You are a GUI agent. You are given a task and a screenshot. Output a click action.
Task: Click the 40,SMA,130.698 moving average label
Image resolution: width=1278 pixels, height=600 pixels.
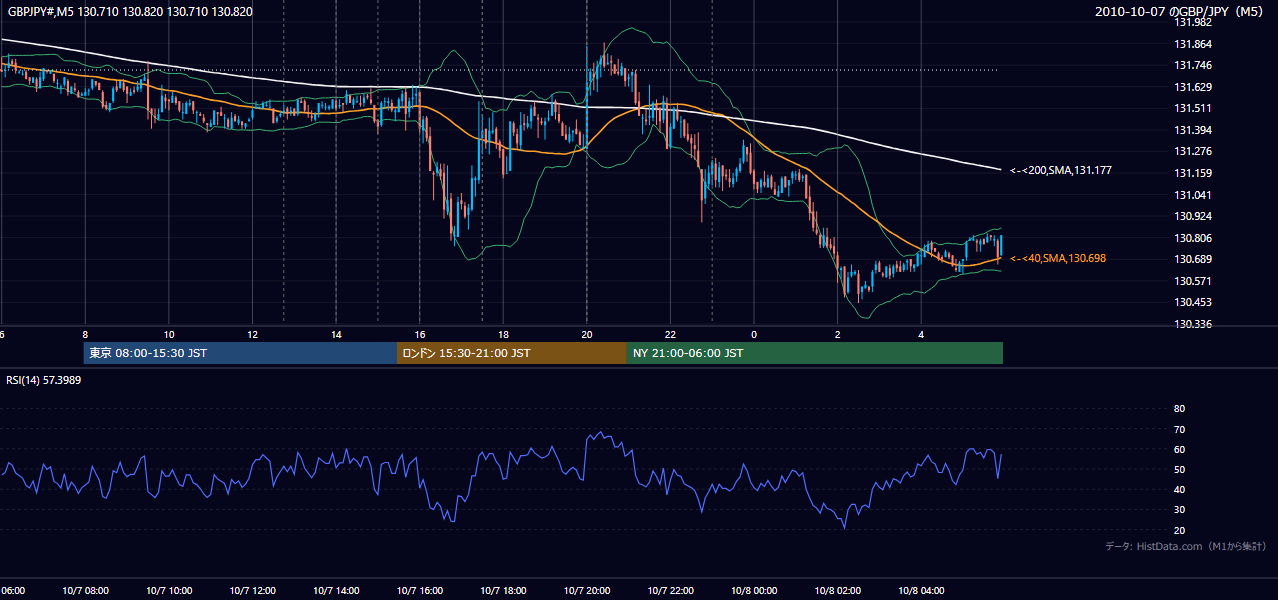[1057, 258]
